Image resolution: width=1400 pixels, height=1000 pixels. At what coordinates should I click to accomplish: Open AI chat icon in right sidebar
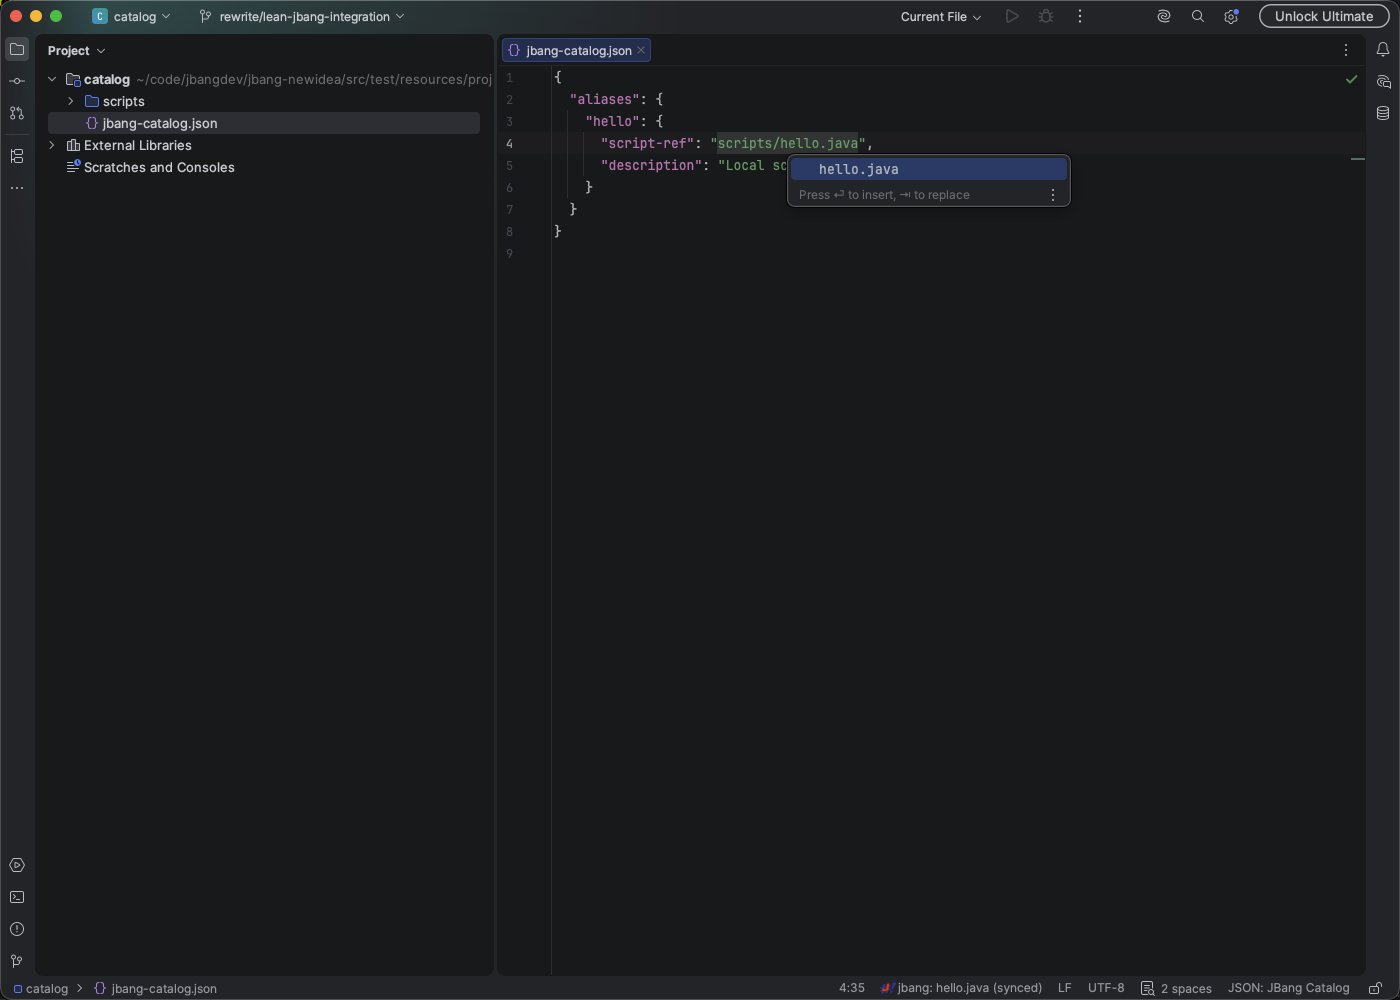tap(1383, 81)
